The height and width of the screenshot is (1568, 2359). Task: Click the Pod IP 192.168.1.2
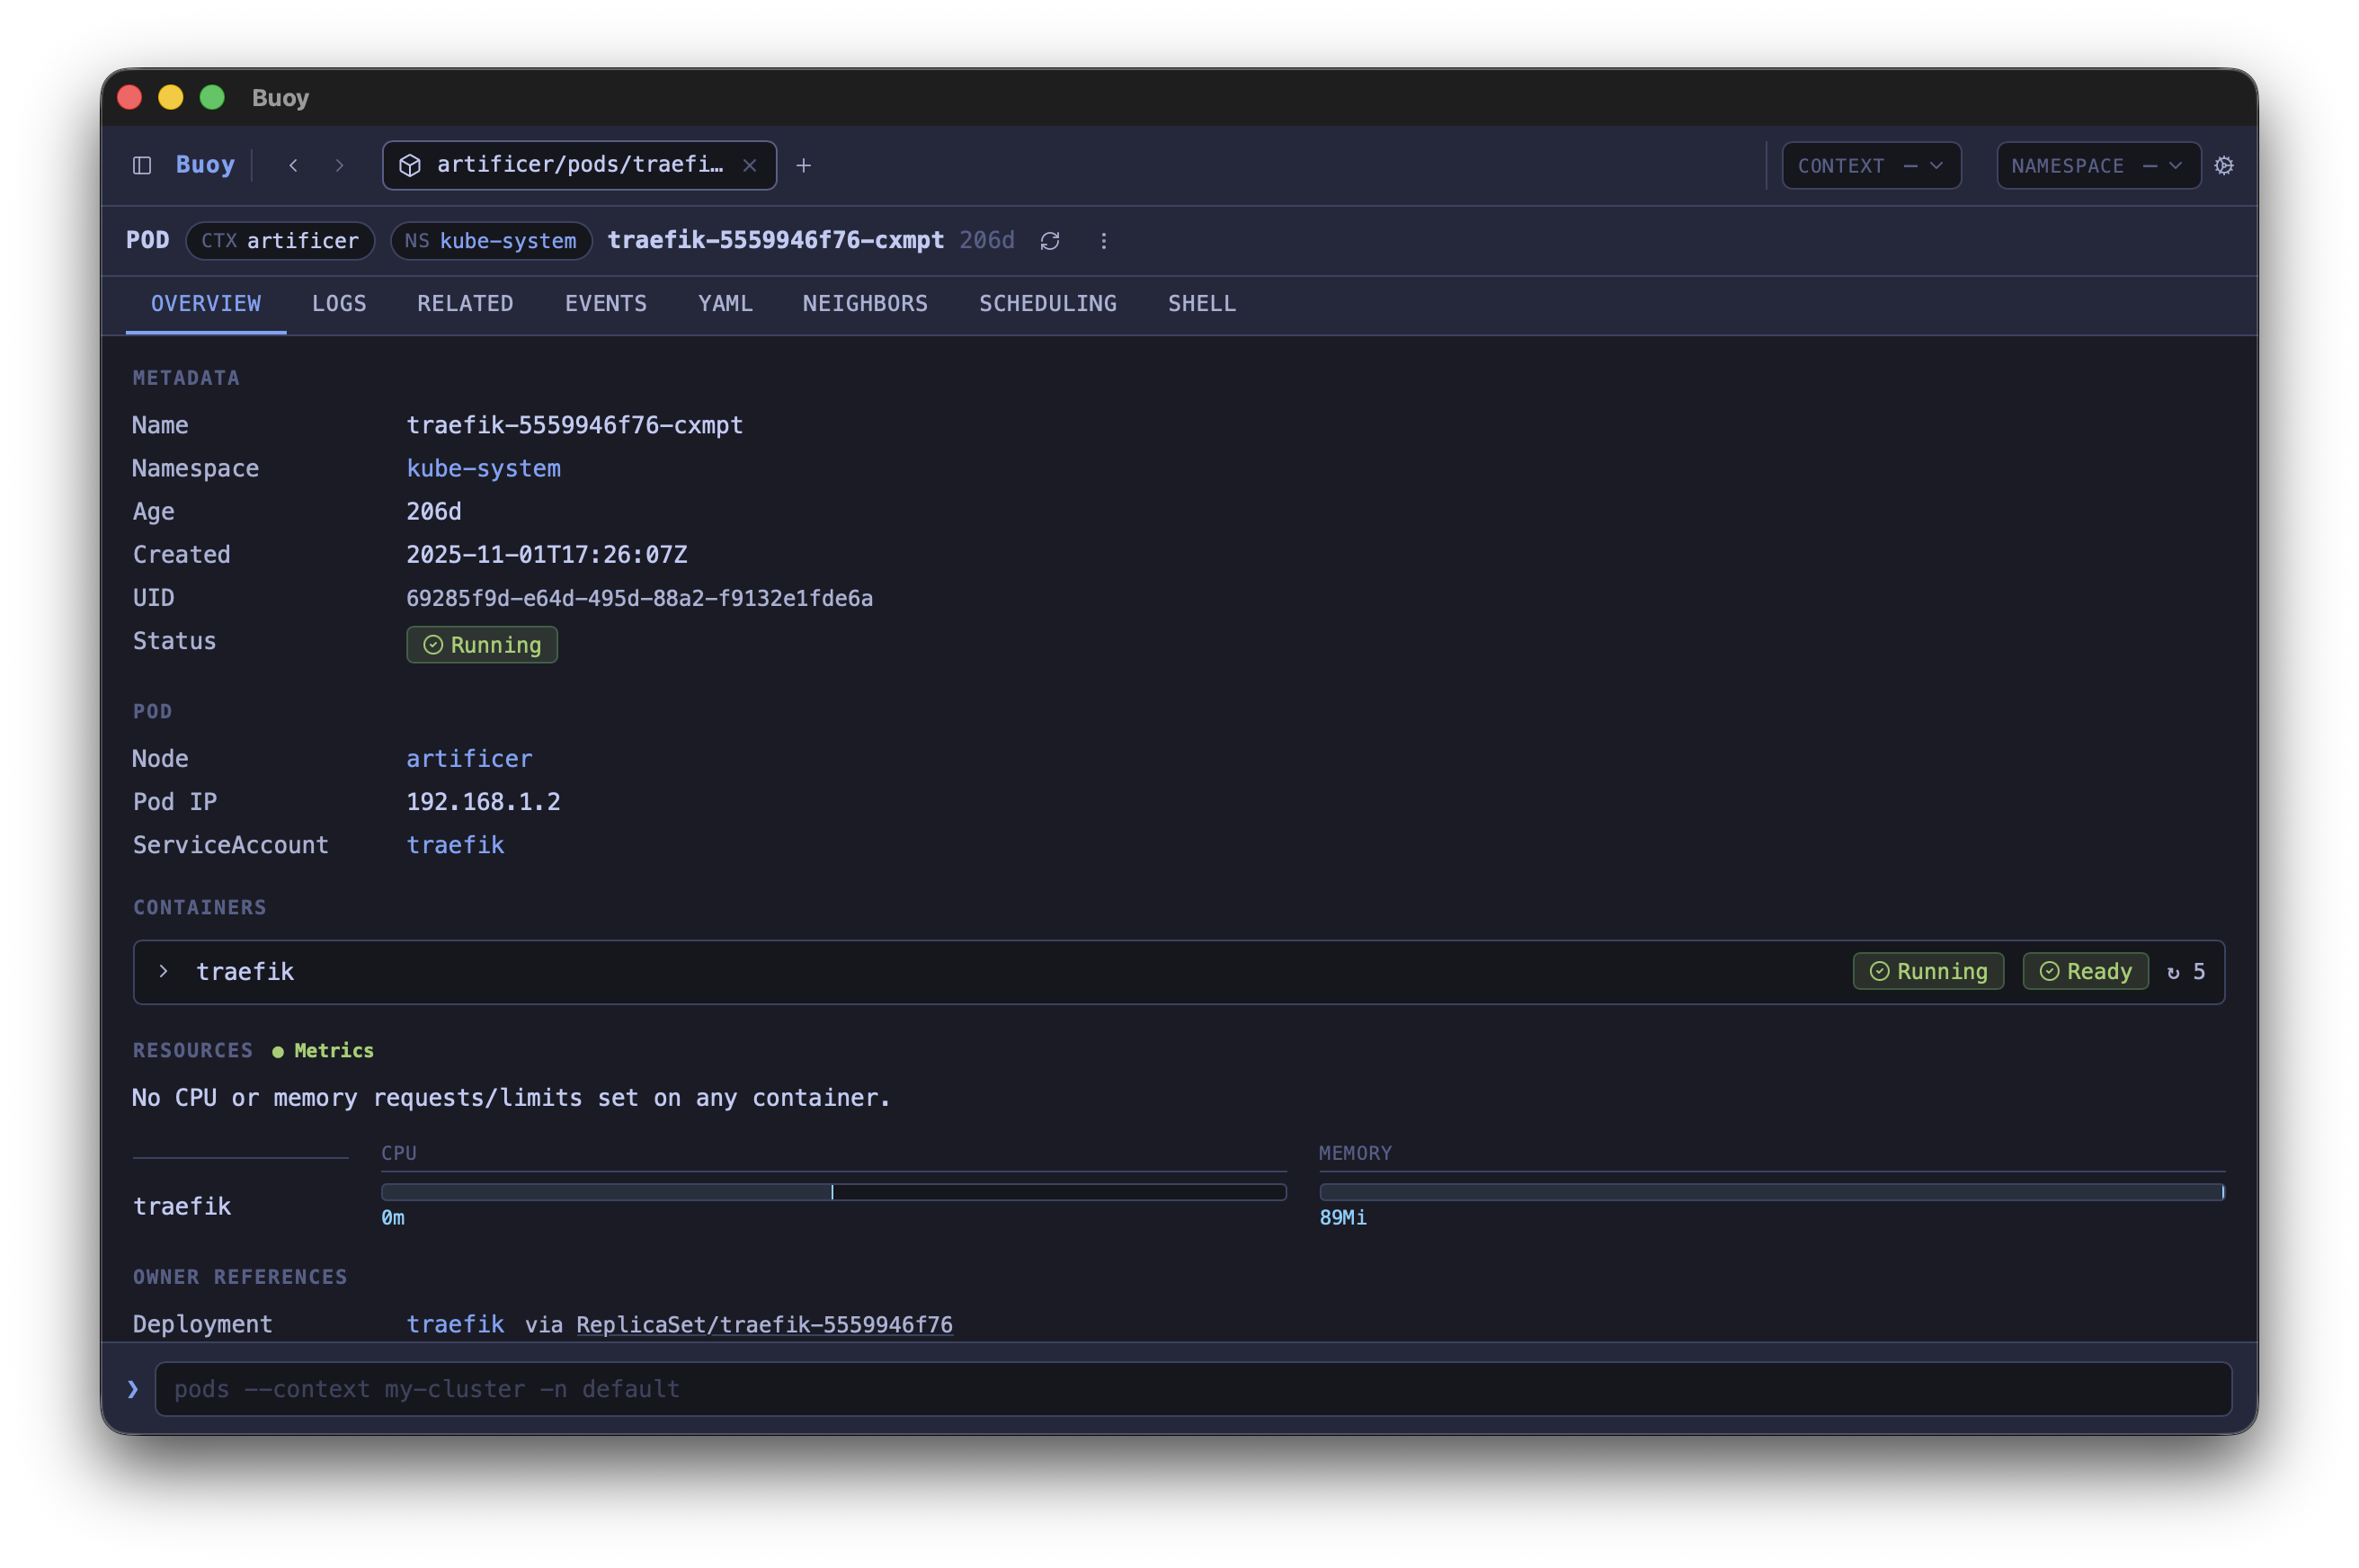click(483, 801)
